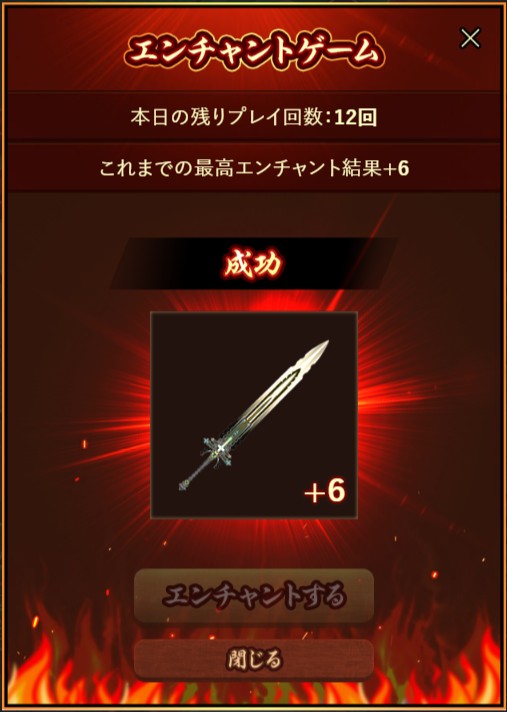Click the 本日の残りプレイ回数 row
The width and height of the screenshot is (507, 712).
pos(254,117)
